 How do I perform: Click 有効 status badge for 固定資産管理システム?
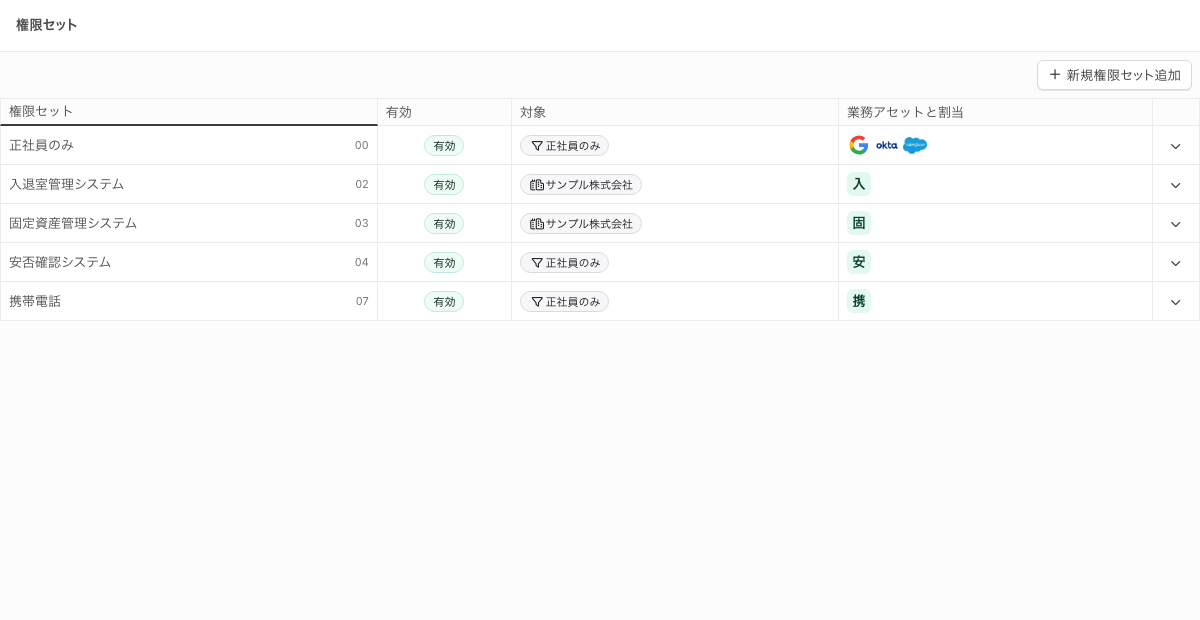[444, 224]
